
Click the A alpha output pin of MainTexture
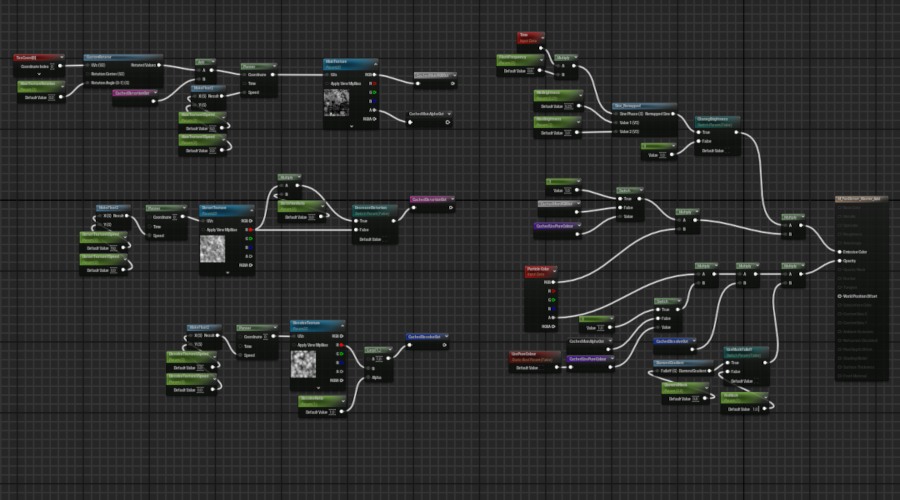tap(375, 110)
